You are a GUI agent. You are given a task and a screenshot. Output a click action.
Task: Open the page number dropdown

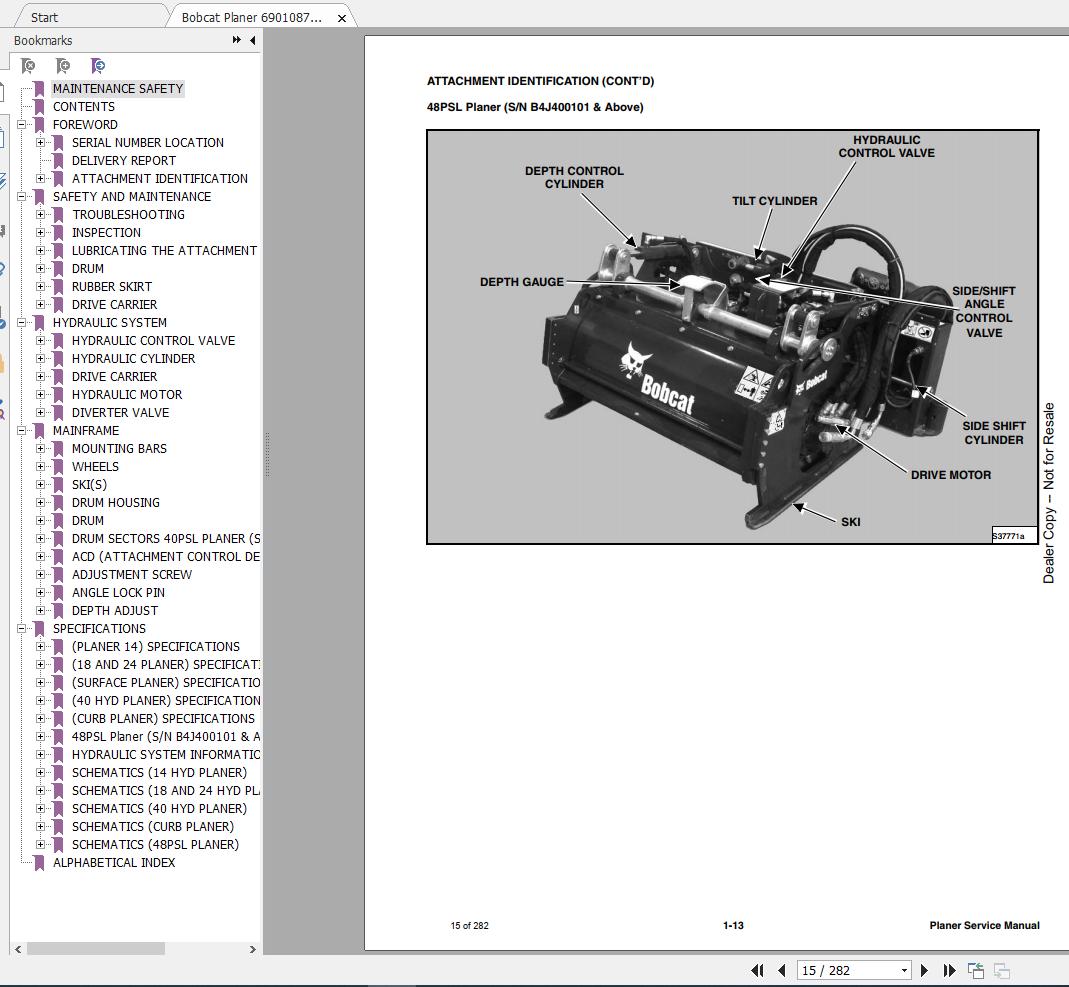903,970
